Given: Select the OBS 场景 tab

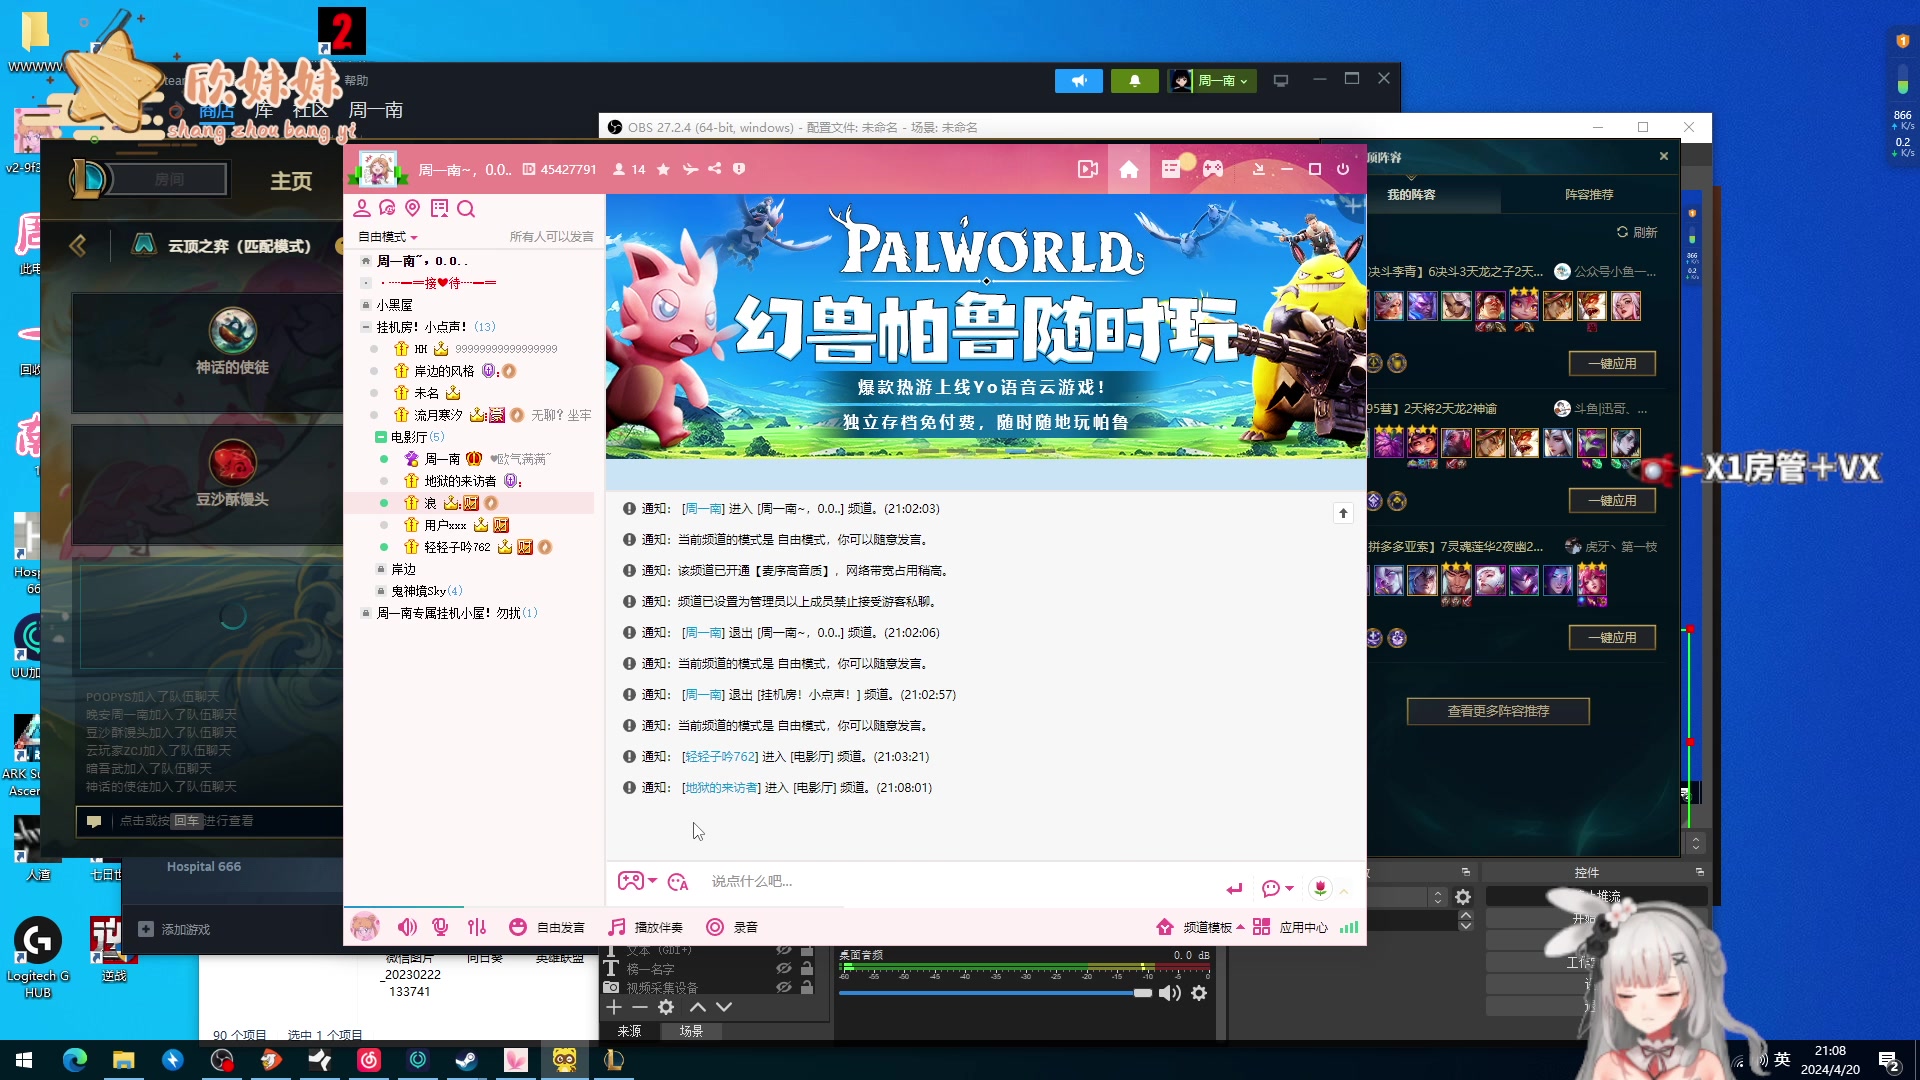Looking at the screenshot, I should tap(691, 1031).
